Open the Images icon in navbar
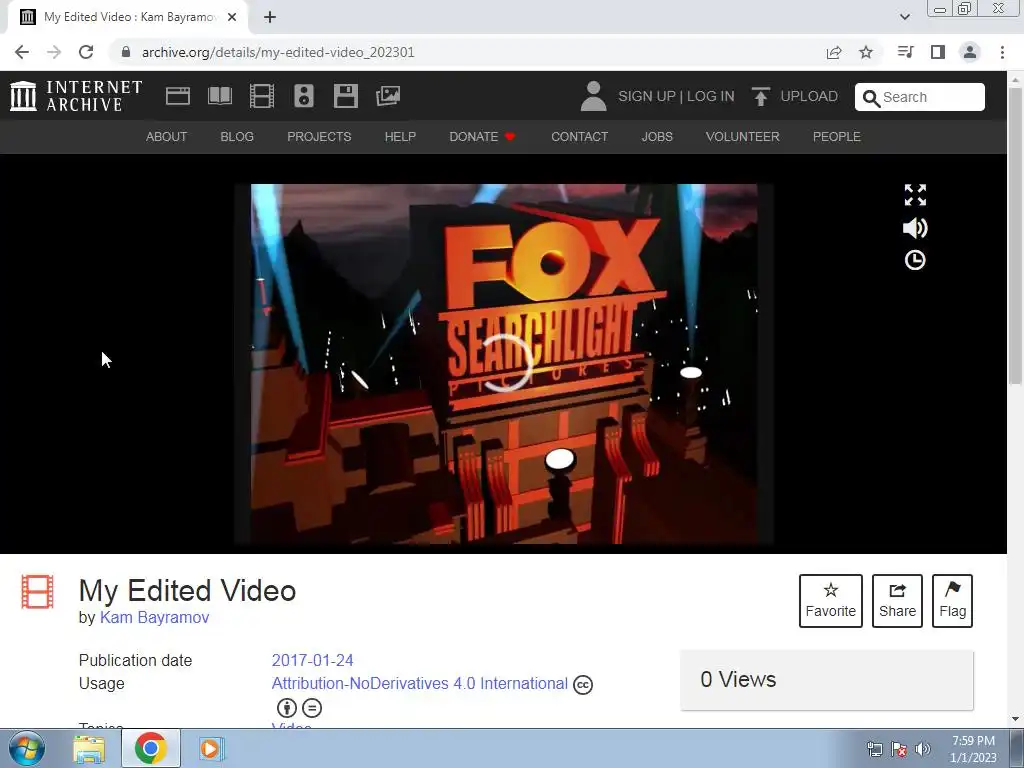The image size is (1024, 768). click(x=388, y=96)
